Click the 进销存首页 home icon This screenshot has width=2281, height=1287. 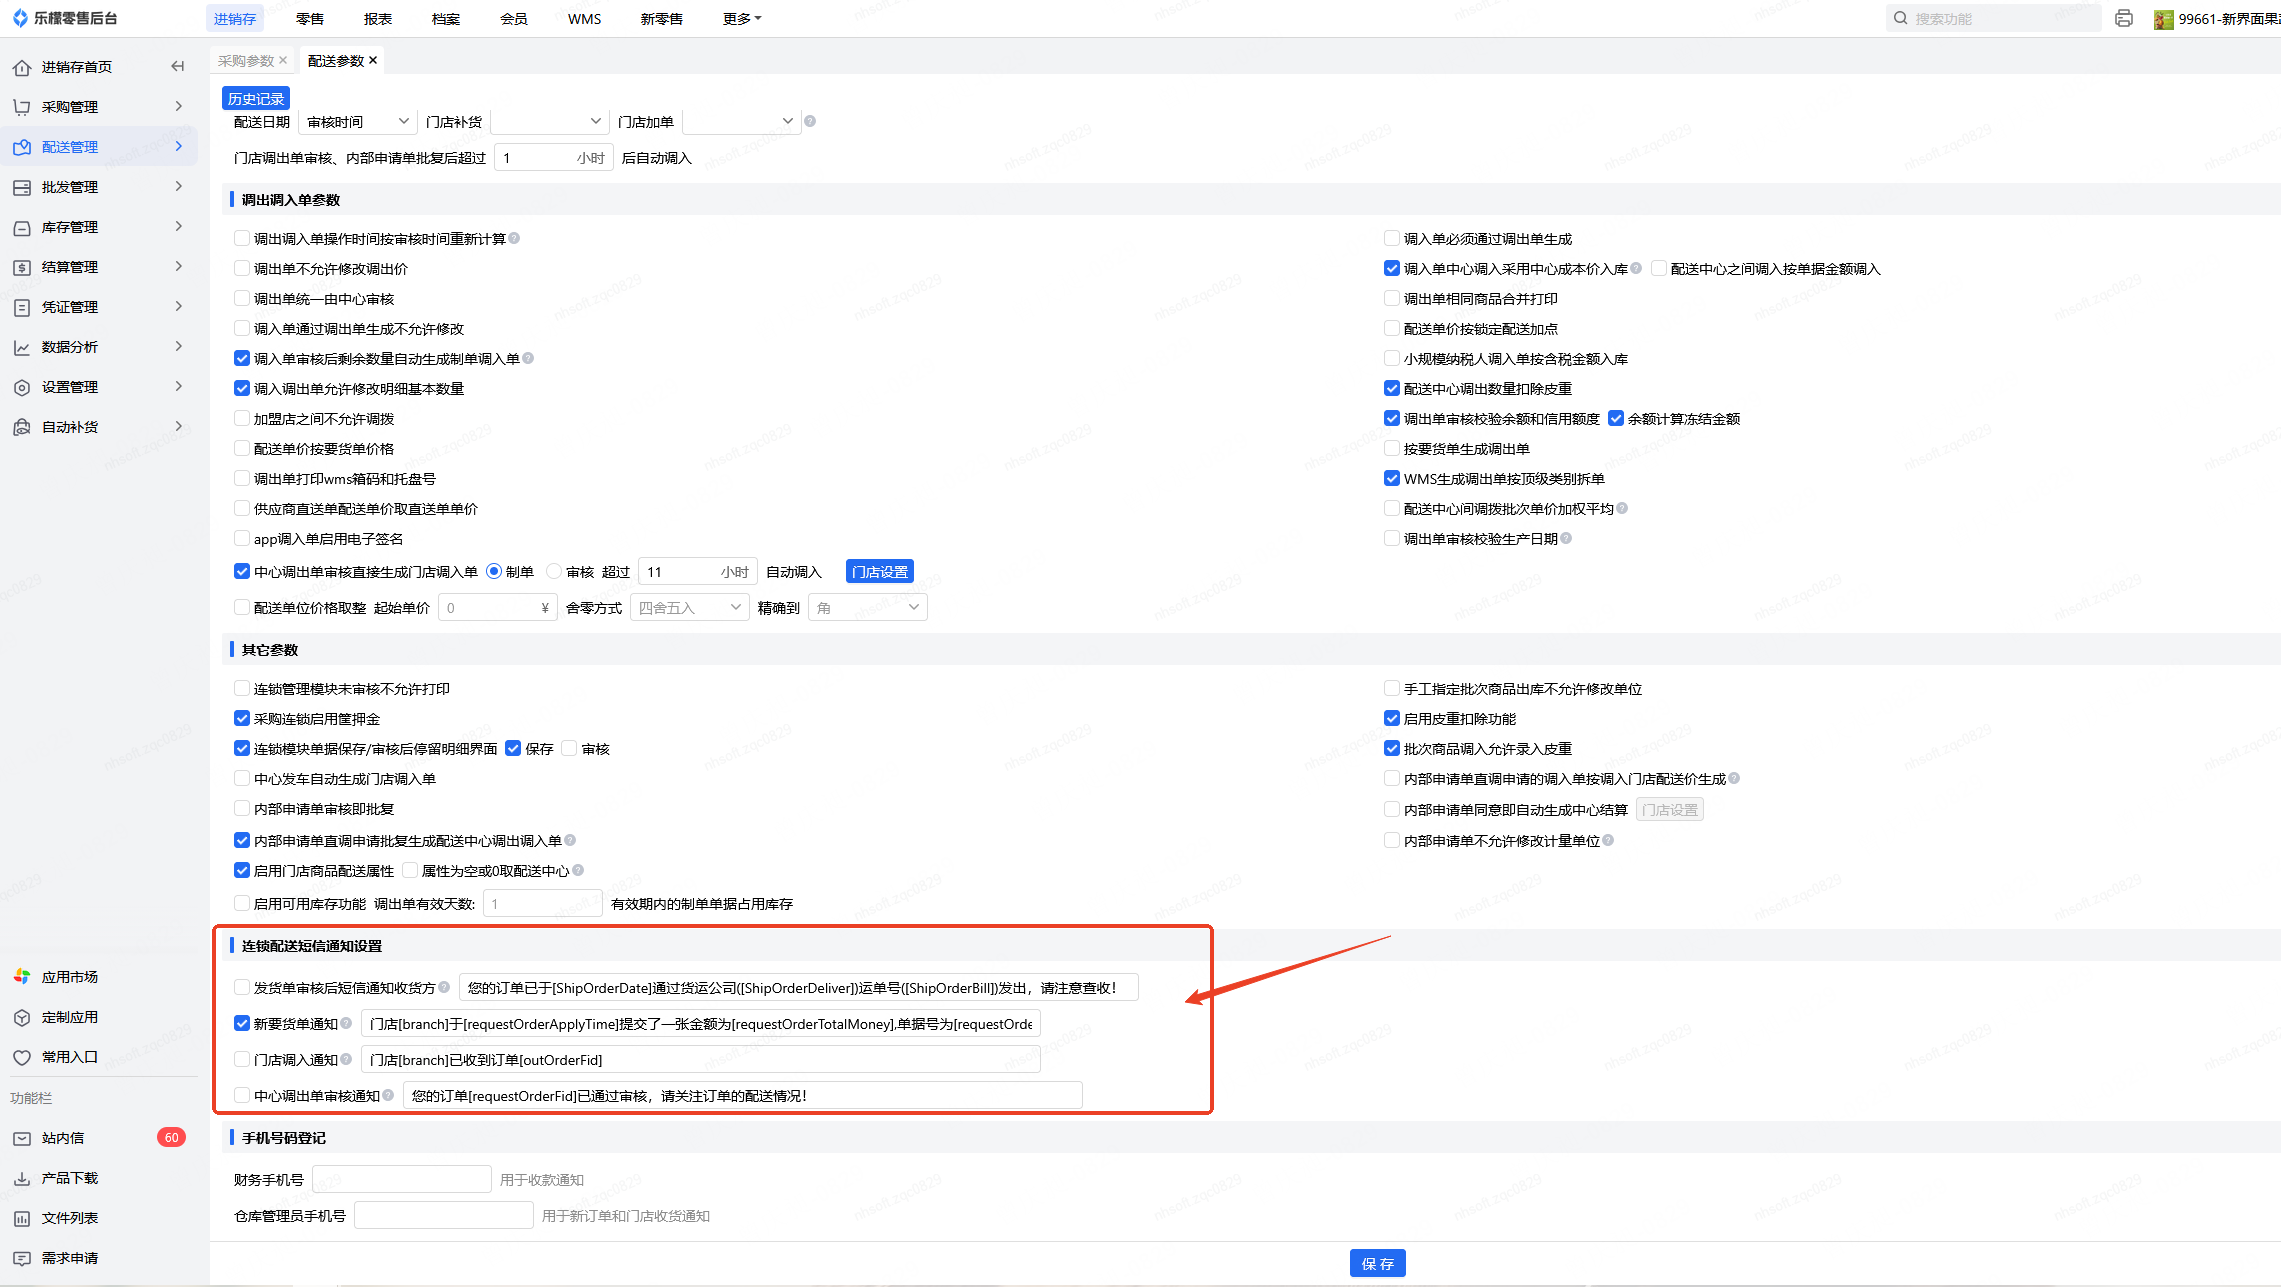22,67
